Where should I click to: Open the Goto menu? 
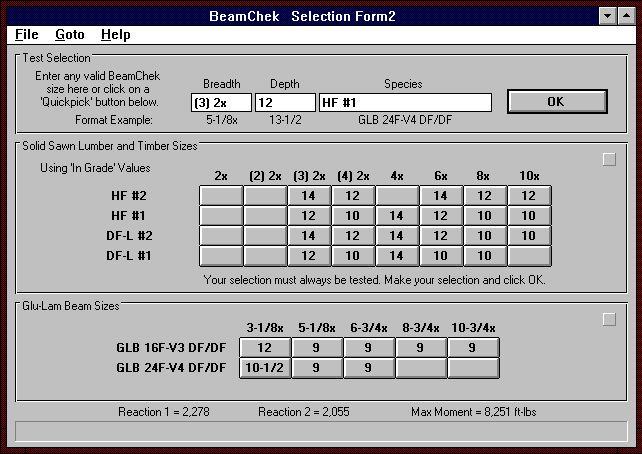click(70, 34)
